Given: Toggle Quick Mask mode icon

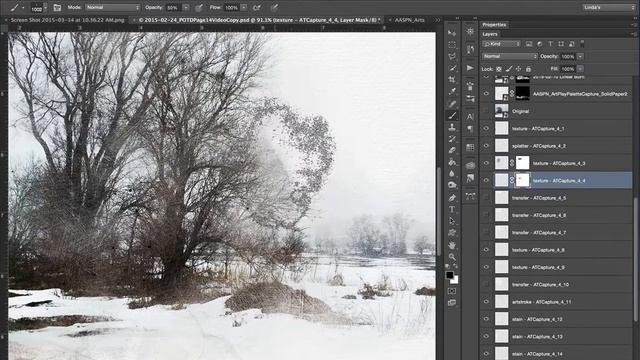Looking at the screenshot, I should click(x=452, y=291).
